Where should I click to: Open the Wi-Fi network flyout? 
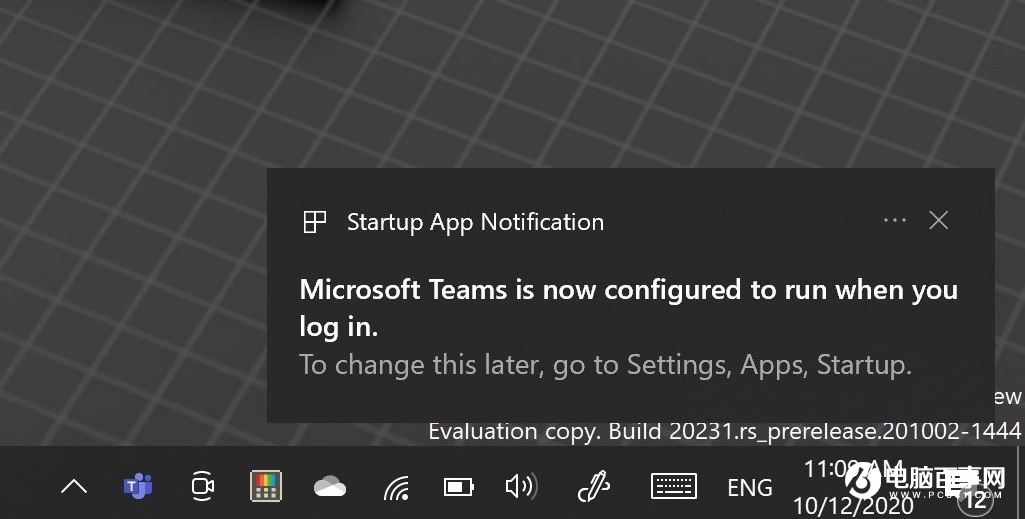tap(396, 488)
